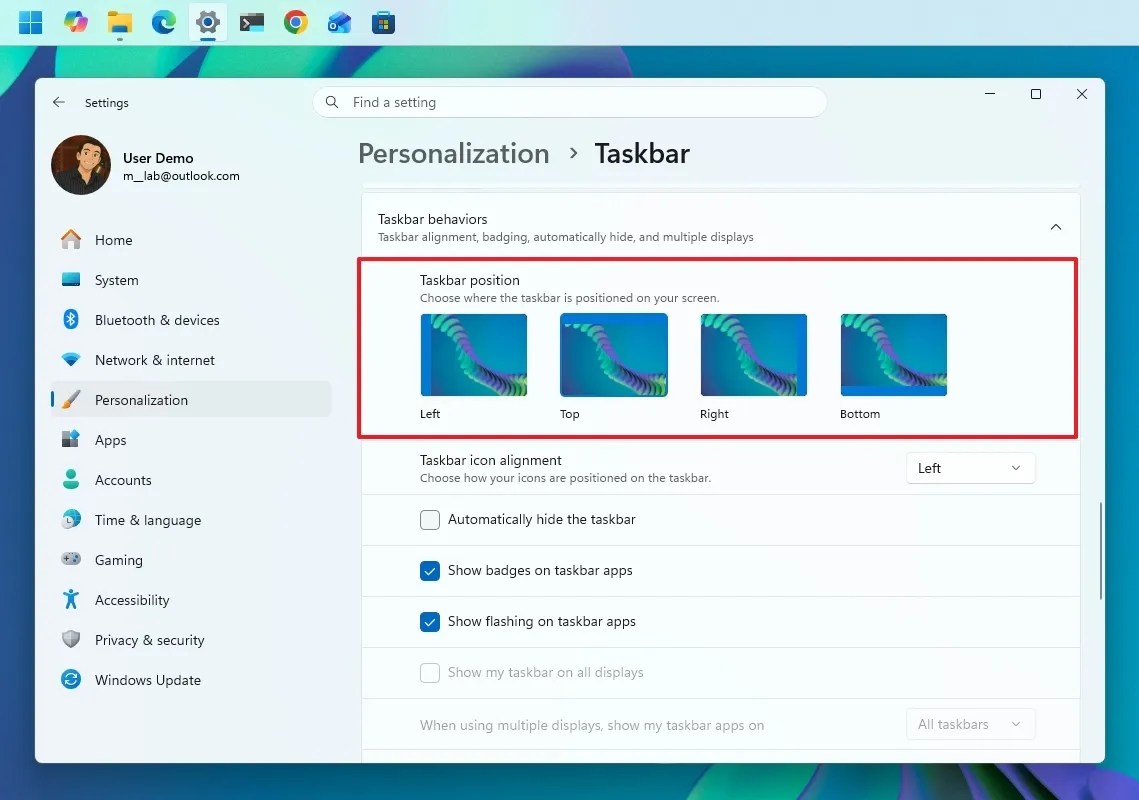Open the Home settings page

191,240
